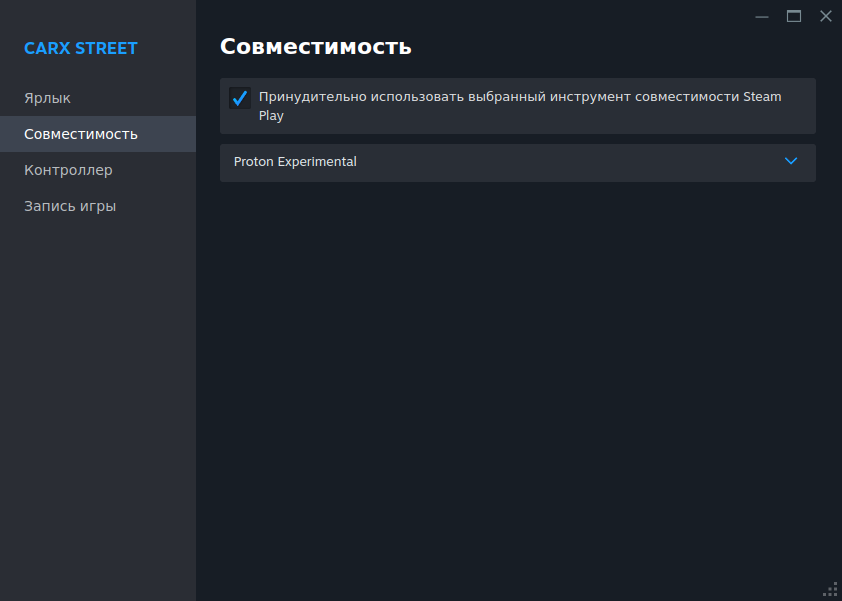Click the forced compatibility option panel

(x=518, y=106)
